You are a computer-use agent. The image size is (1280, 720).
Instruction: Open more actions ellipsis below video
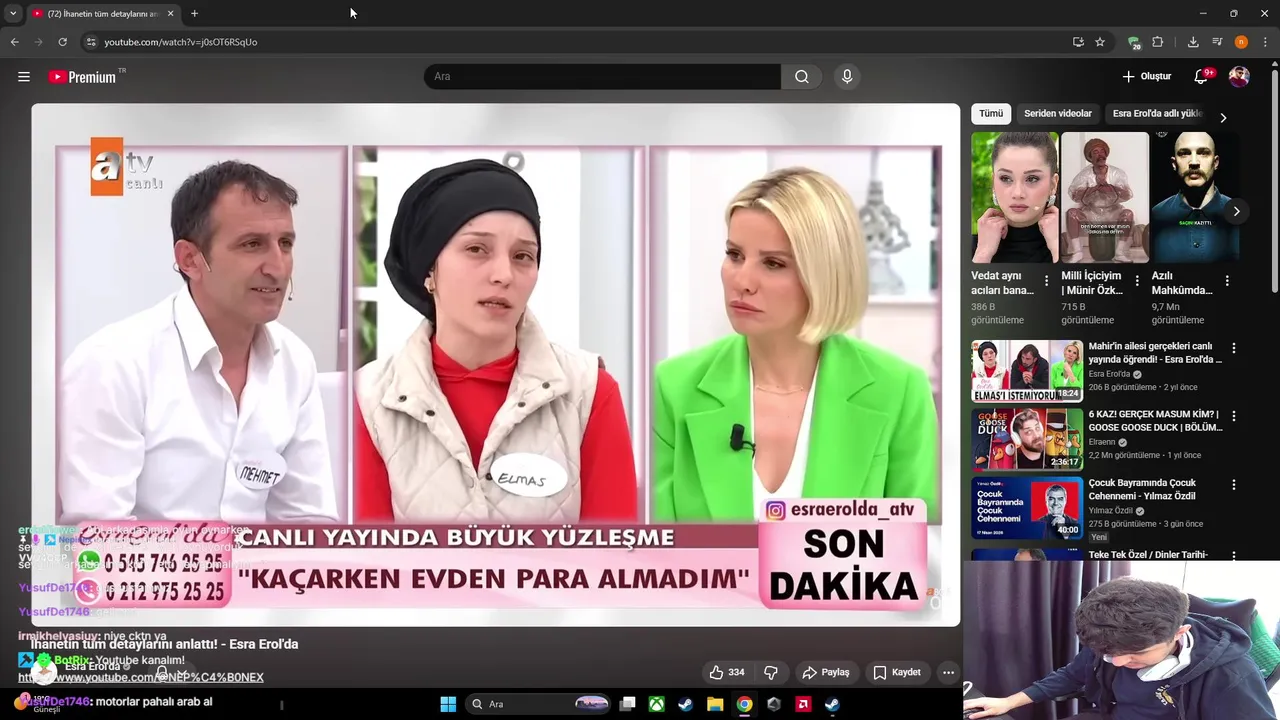[x=948, y=672]
